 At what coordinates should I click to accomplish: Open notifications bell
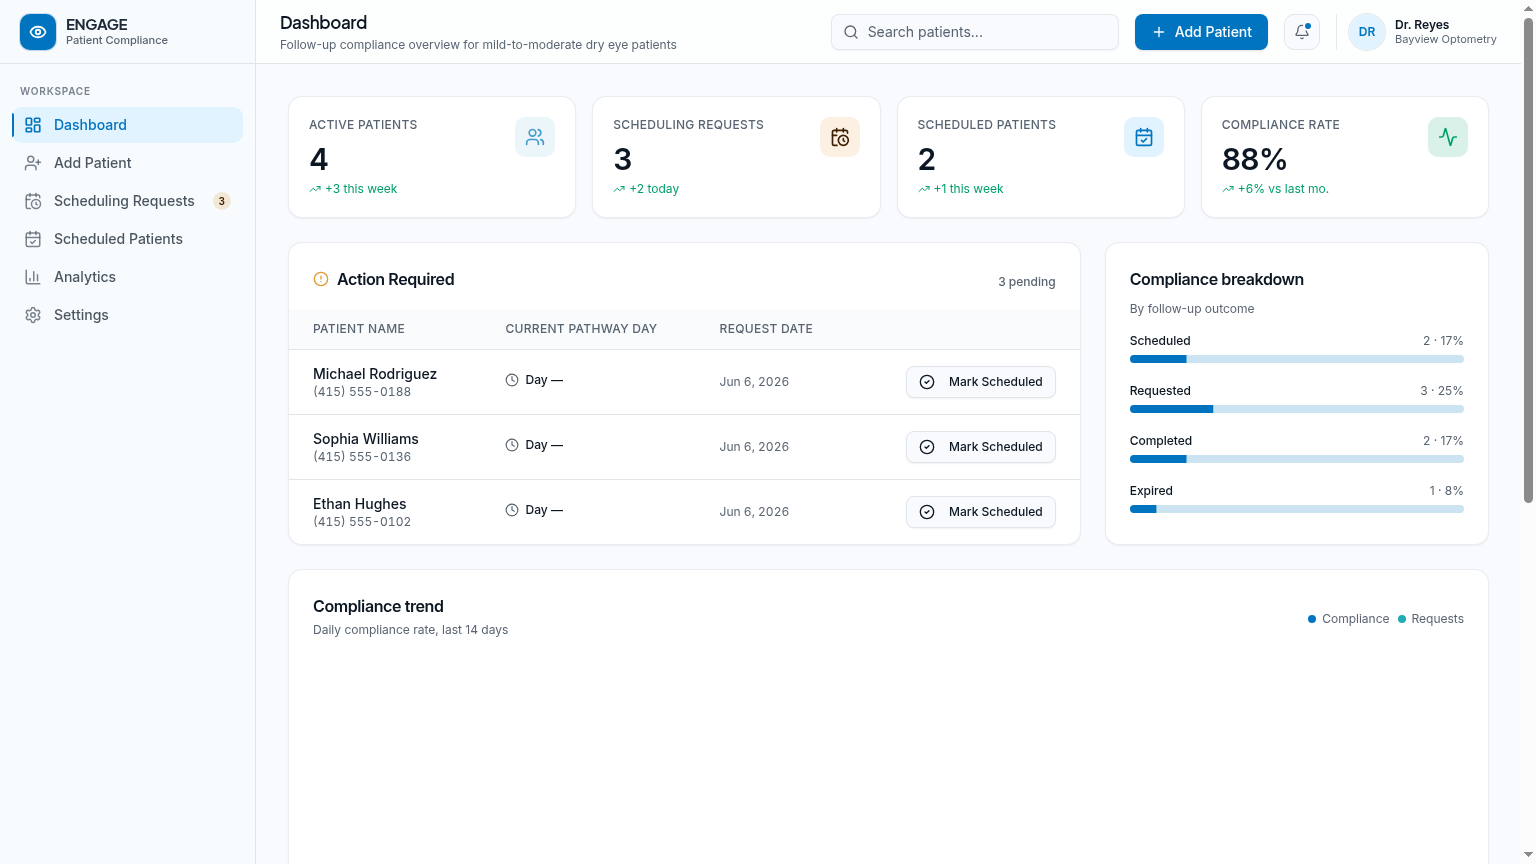[x=1302, y=32]
